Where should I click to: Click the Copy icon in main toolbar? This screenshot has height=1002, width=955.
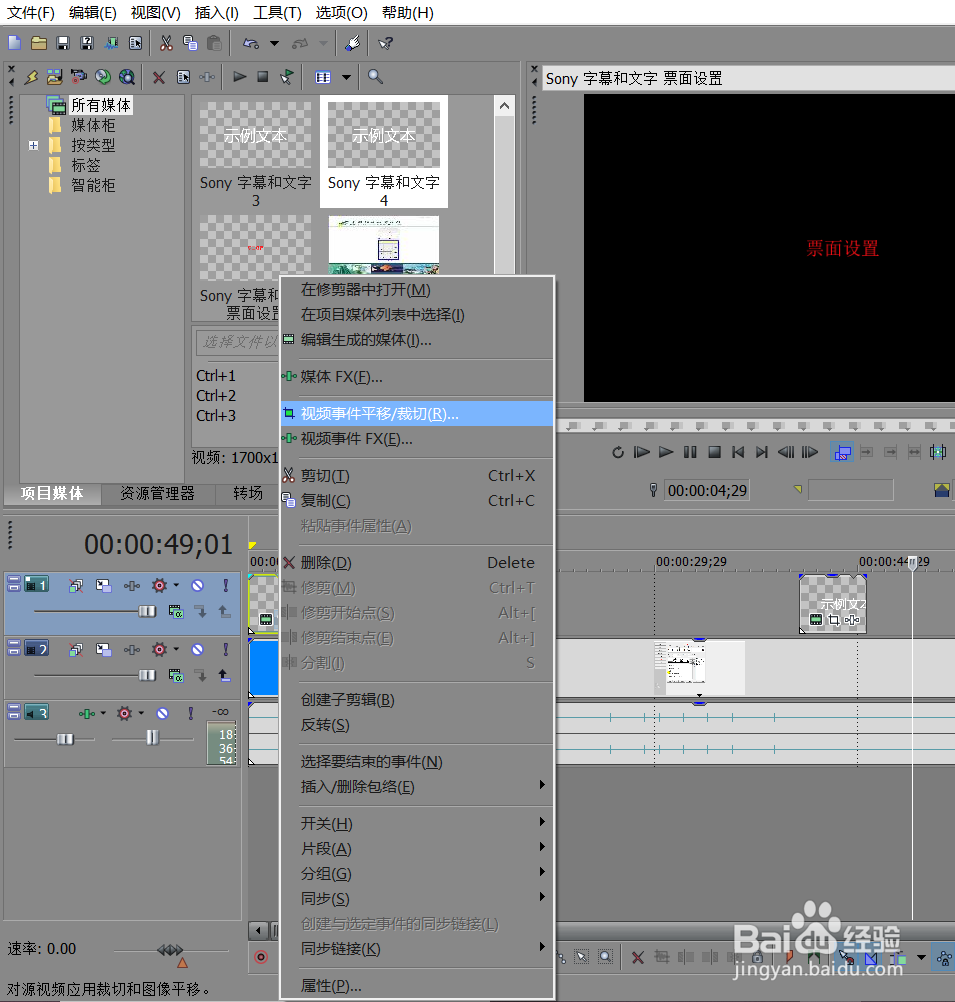(190, 43)
